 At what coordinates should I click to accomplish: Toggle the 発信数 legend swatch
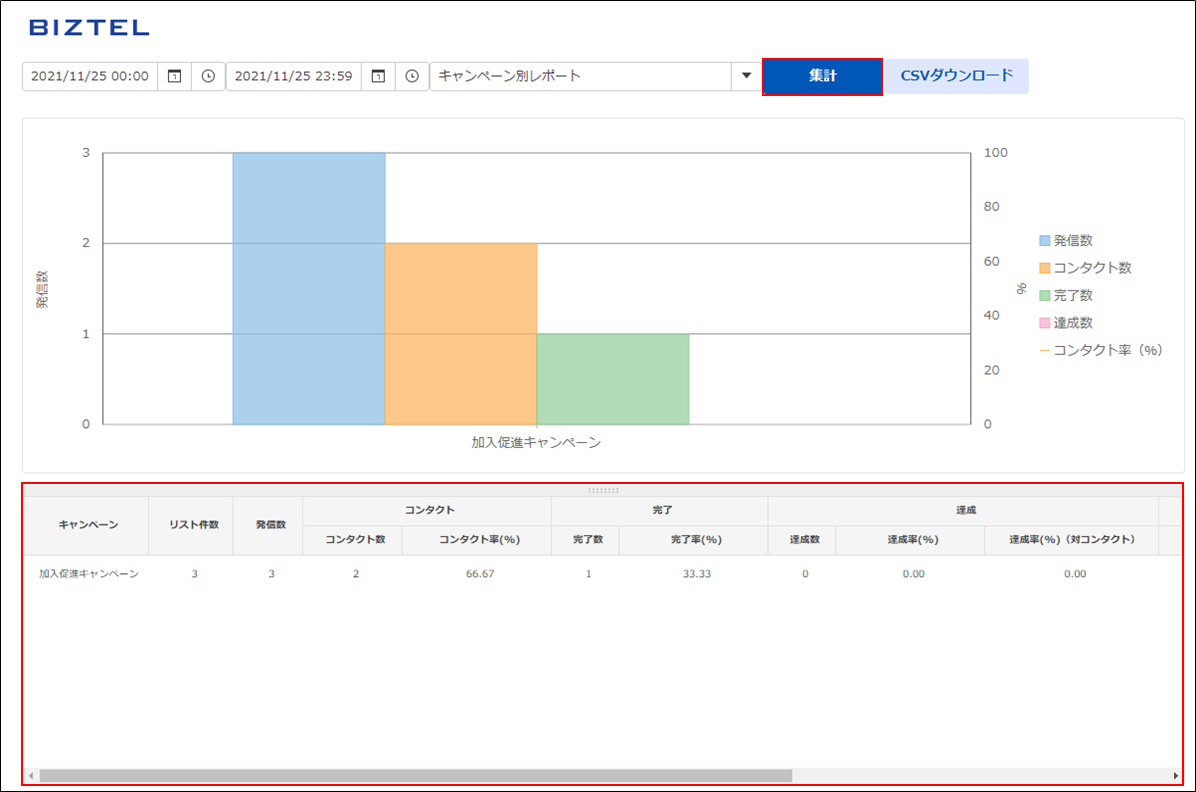1044,241
